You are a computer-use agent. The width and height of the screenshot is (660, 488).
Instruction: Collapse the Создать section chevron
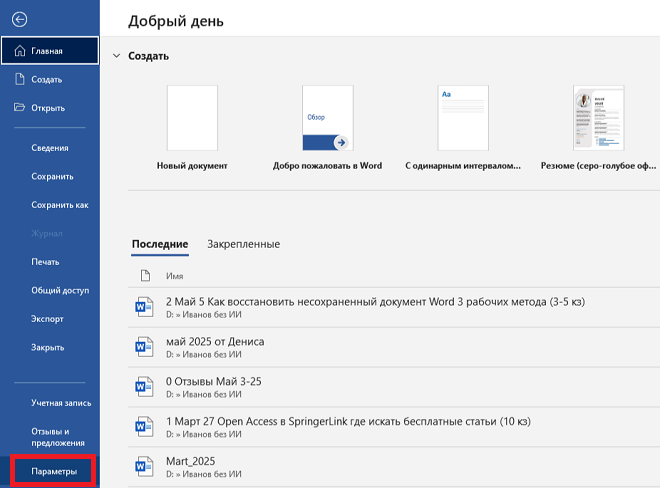pyautogui.click(x=116, y=57)
